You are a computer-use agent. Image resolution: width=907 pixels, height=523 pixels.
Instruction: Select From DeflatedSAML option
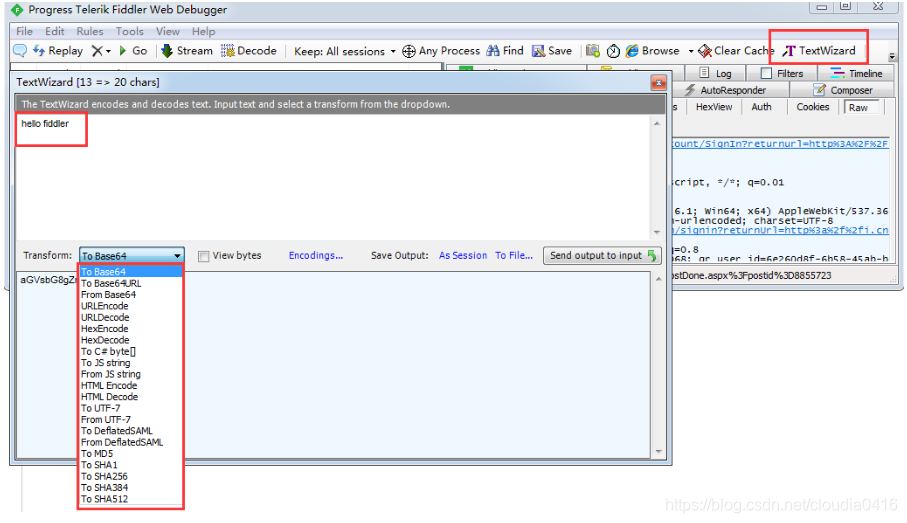(x=131, y=442)
